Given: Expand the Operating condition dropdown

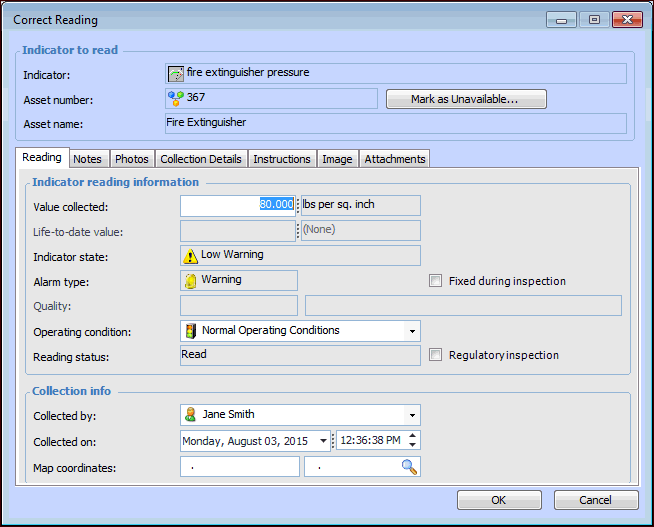Looking at the screenshot, I should click(411, 331).
